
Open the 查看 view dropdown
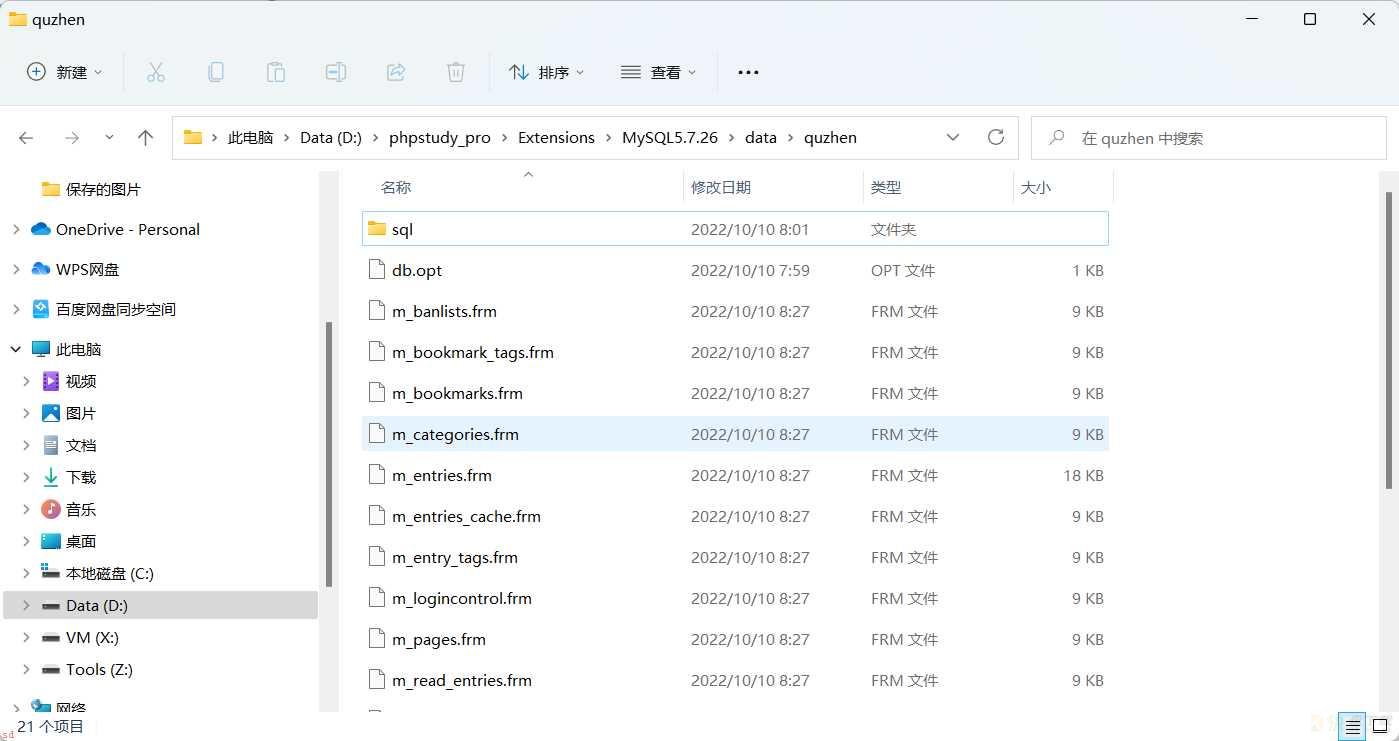658,72
